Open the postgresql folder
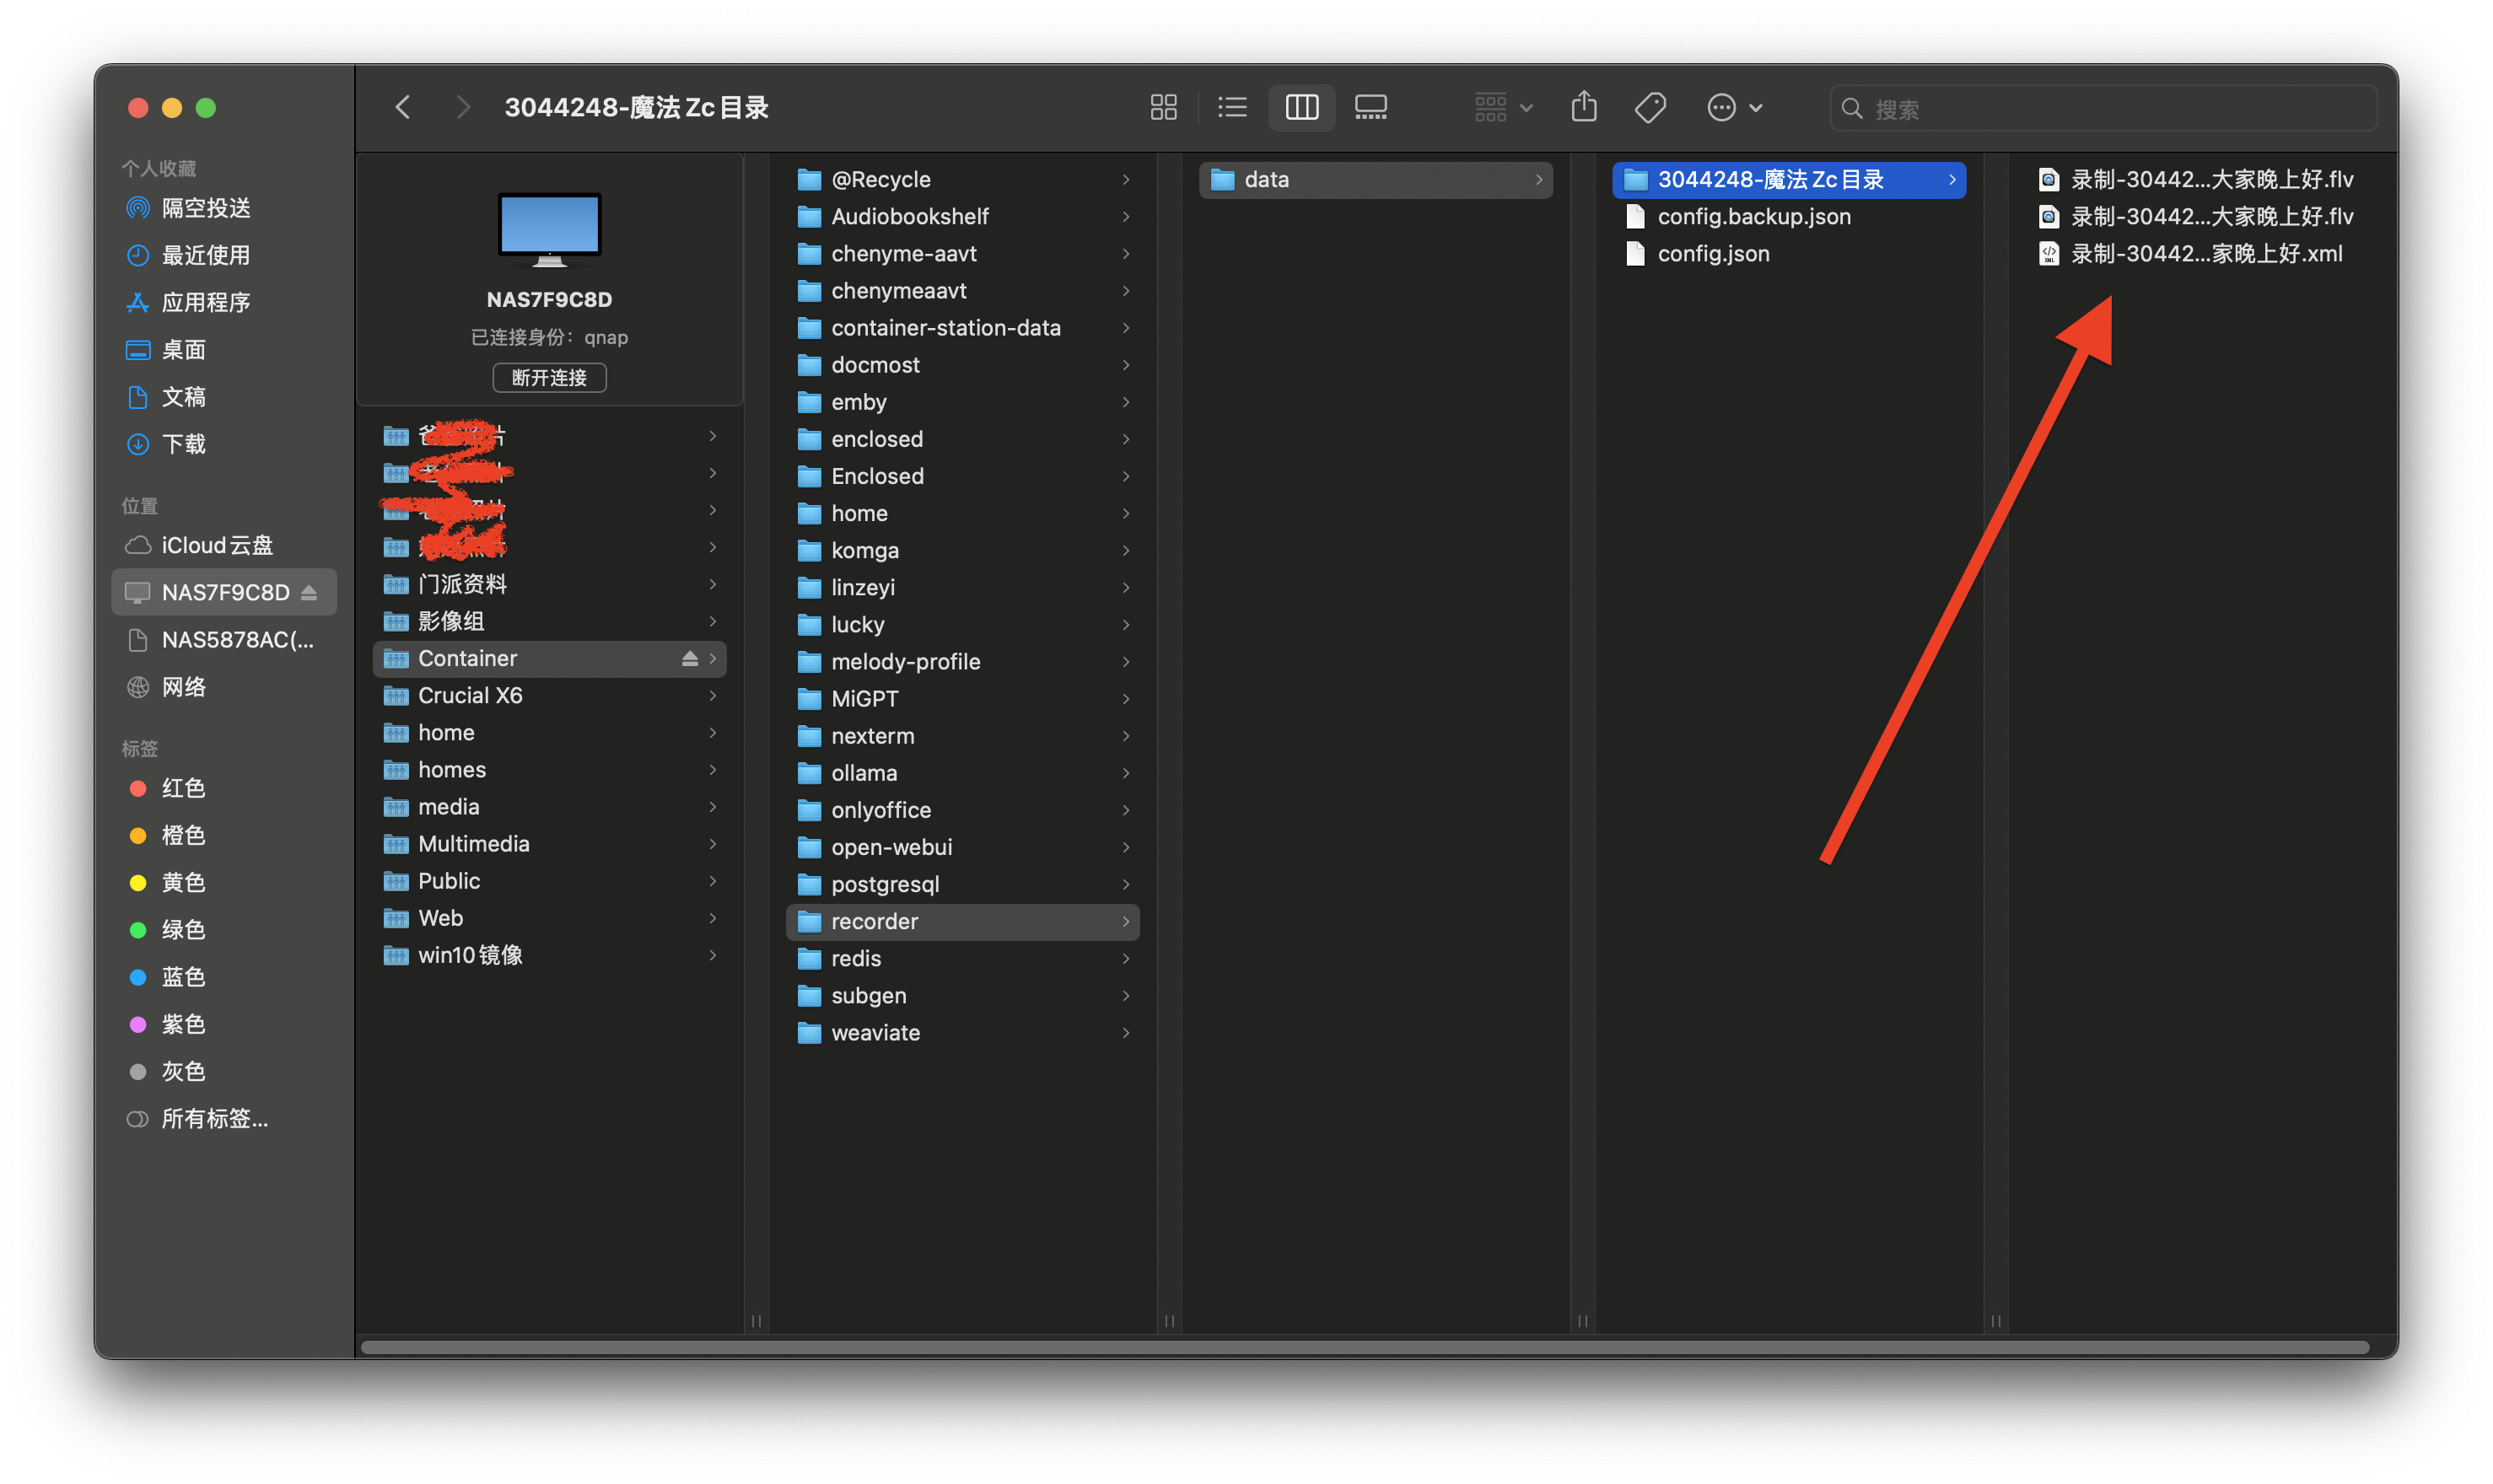 click(x=962, y=884)
